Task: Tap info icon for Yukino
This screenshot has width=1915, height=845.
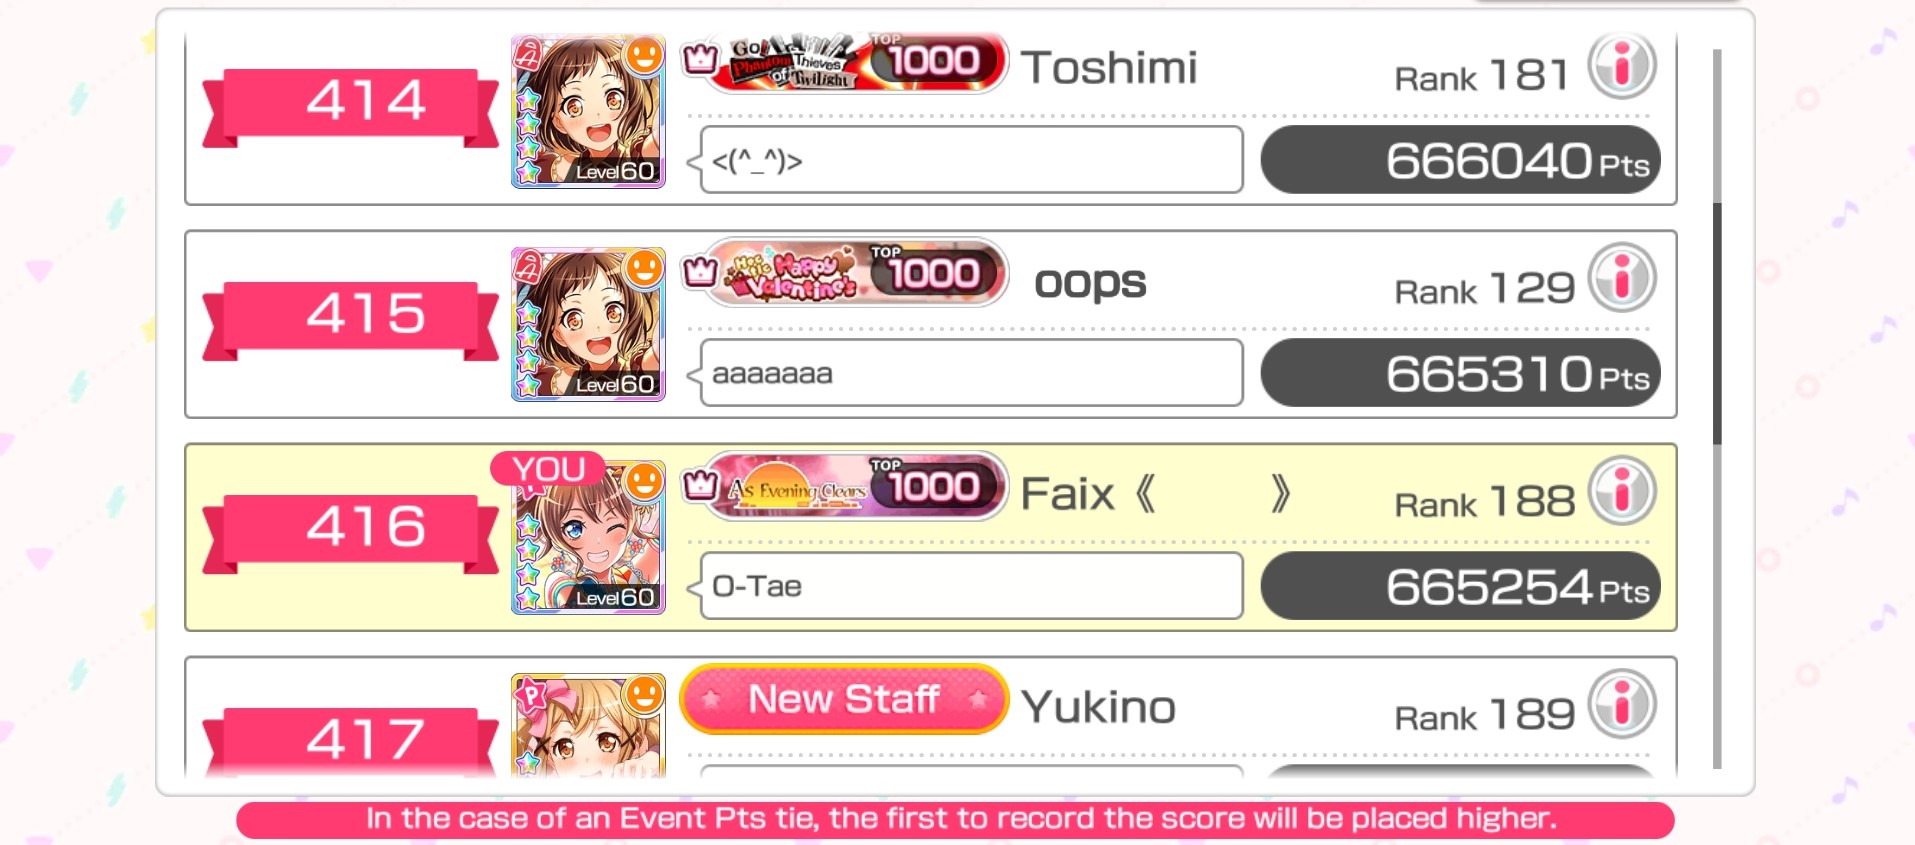Action: point(1622,704)
